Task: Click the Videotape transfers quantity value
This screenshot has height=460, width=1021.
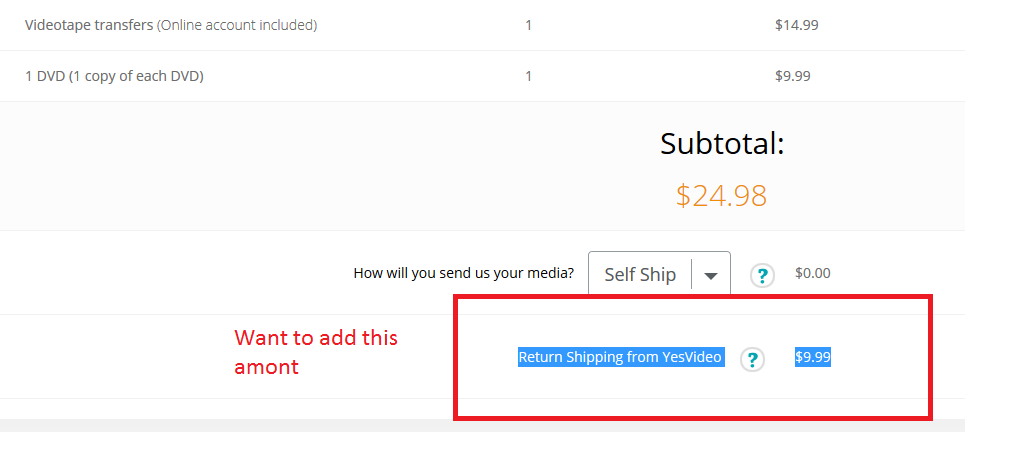Action: pyautogui.click(x=528, y=25)
